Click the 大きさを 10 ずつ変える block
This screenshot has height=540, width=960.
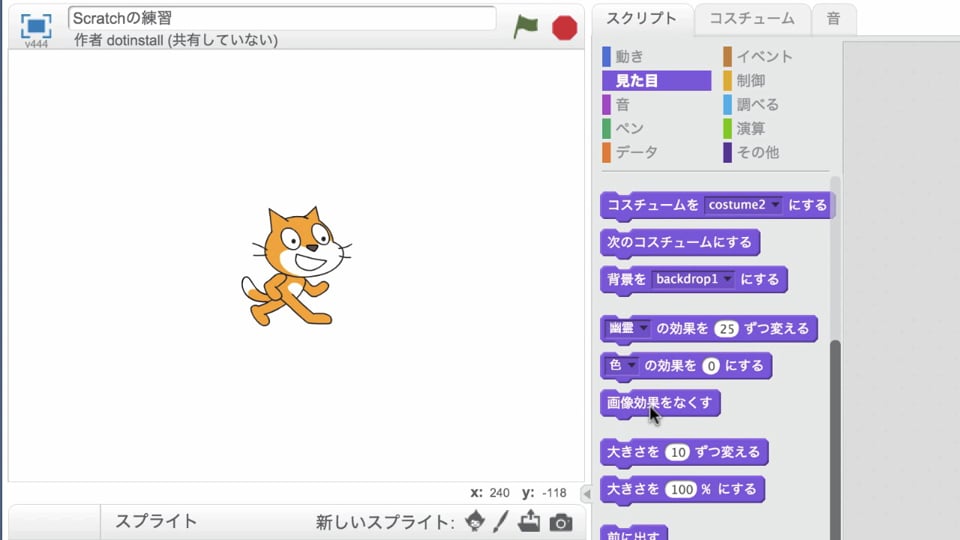click(684, 452)
